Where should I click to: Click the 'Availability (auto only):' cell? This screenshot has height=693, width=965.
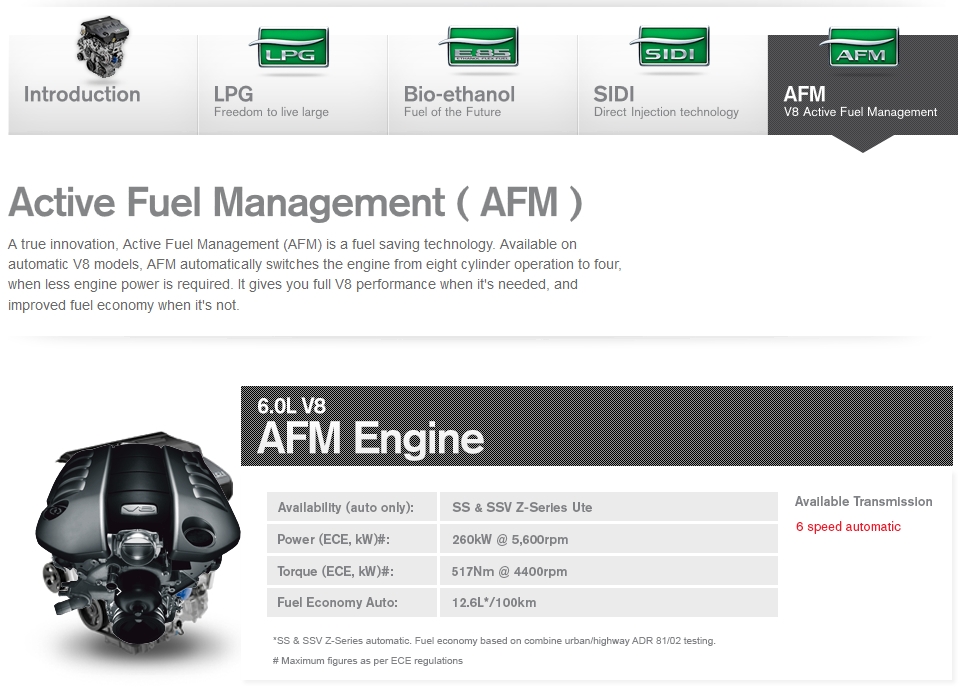coord(352,507)
